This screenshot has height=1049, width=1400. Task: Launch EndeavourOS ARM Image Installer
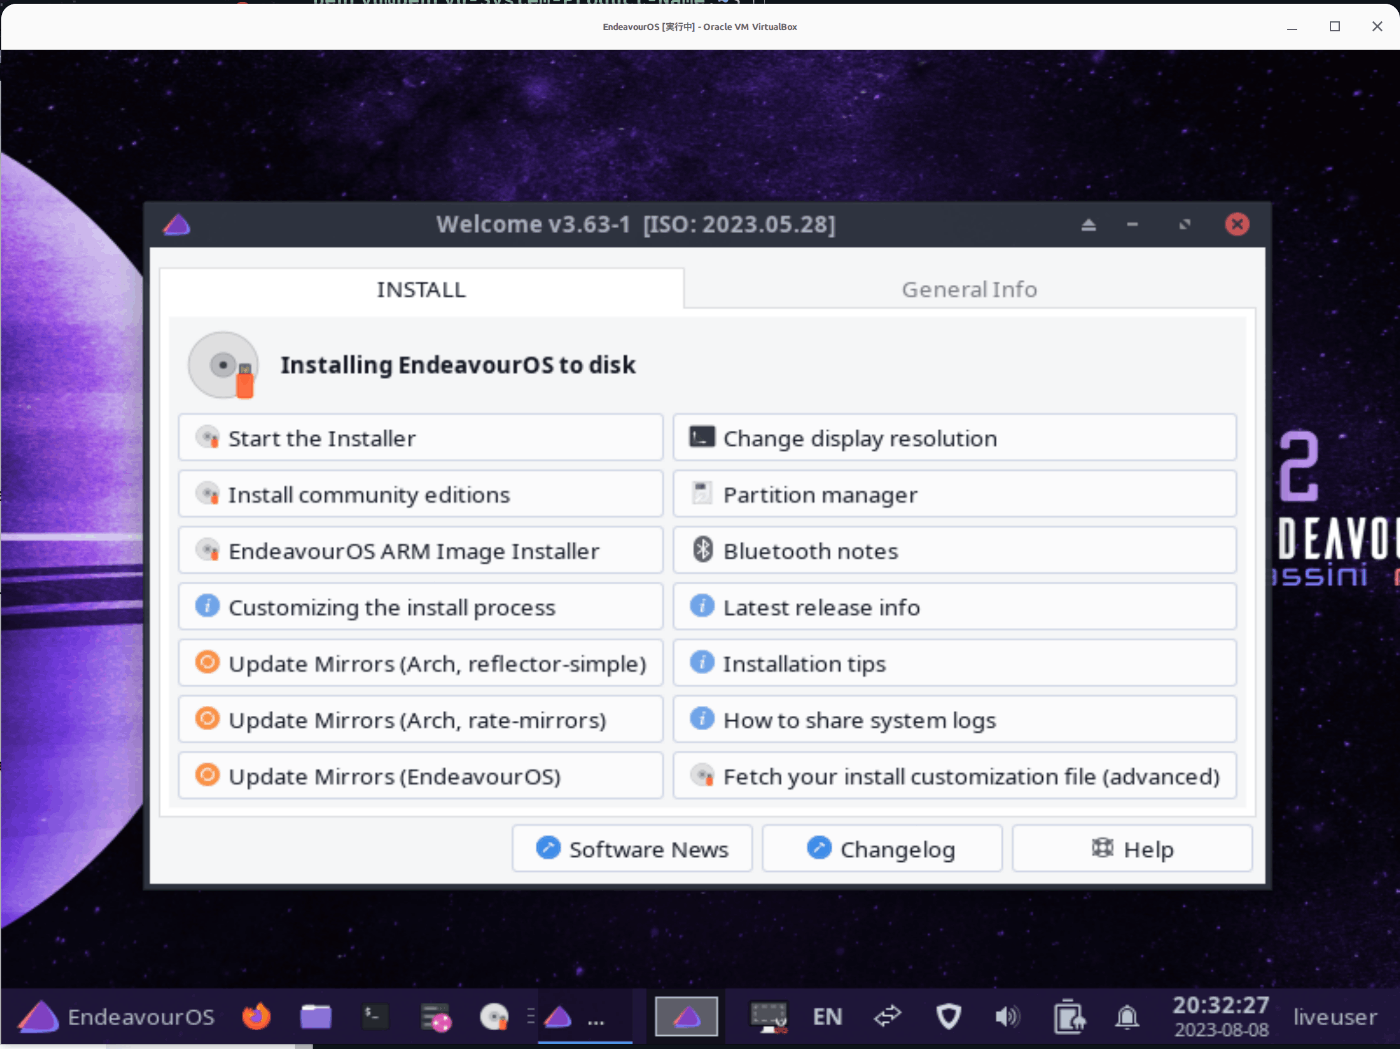click(421, 551)
